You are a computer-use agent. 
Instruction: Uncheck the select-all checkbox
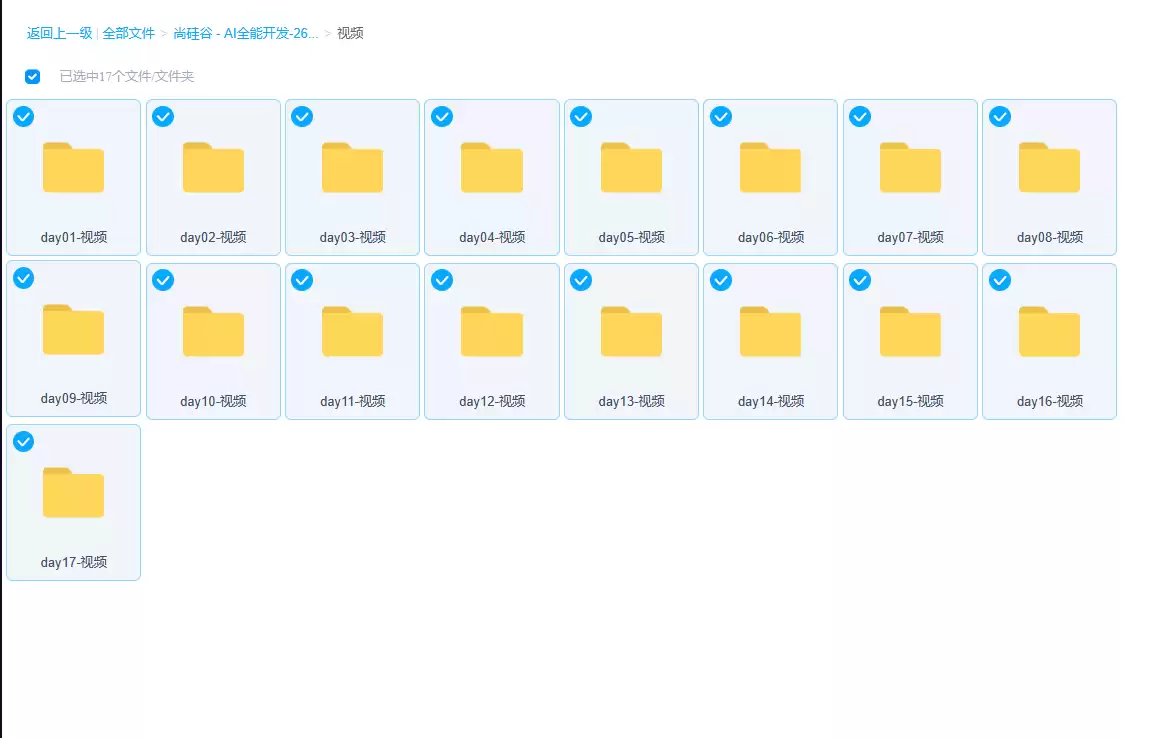[x=32, y=77]
